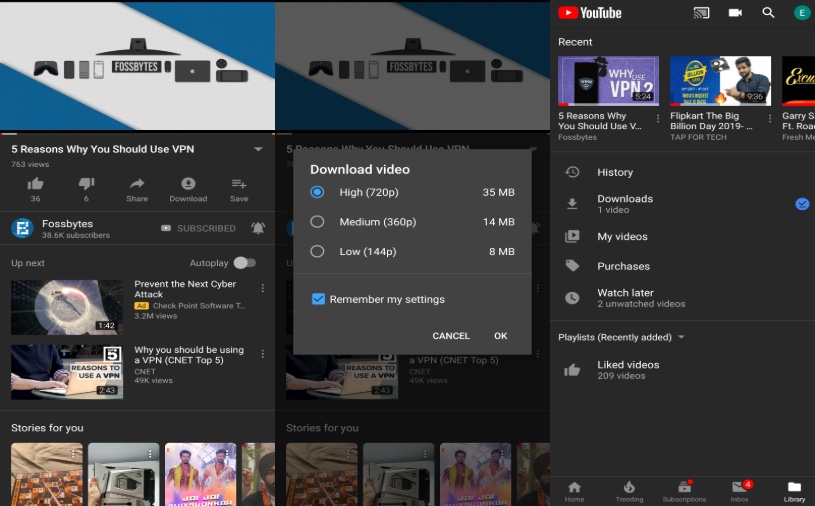
Task: Tap the notification bell next to Subscribed
Action: (x=258, y=228)
